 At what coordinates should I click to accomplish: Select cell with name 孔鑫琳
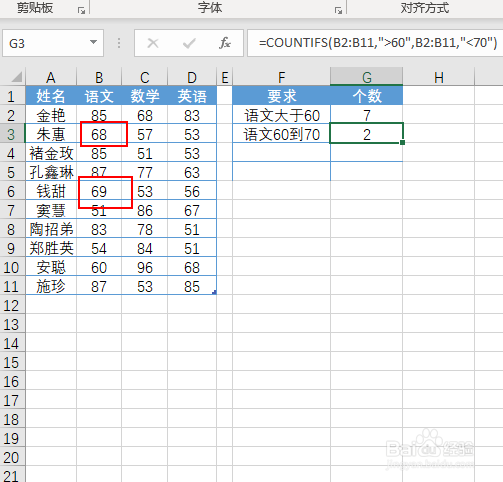click(x=51, y=172)
